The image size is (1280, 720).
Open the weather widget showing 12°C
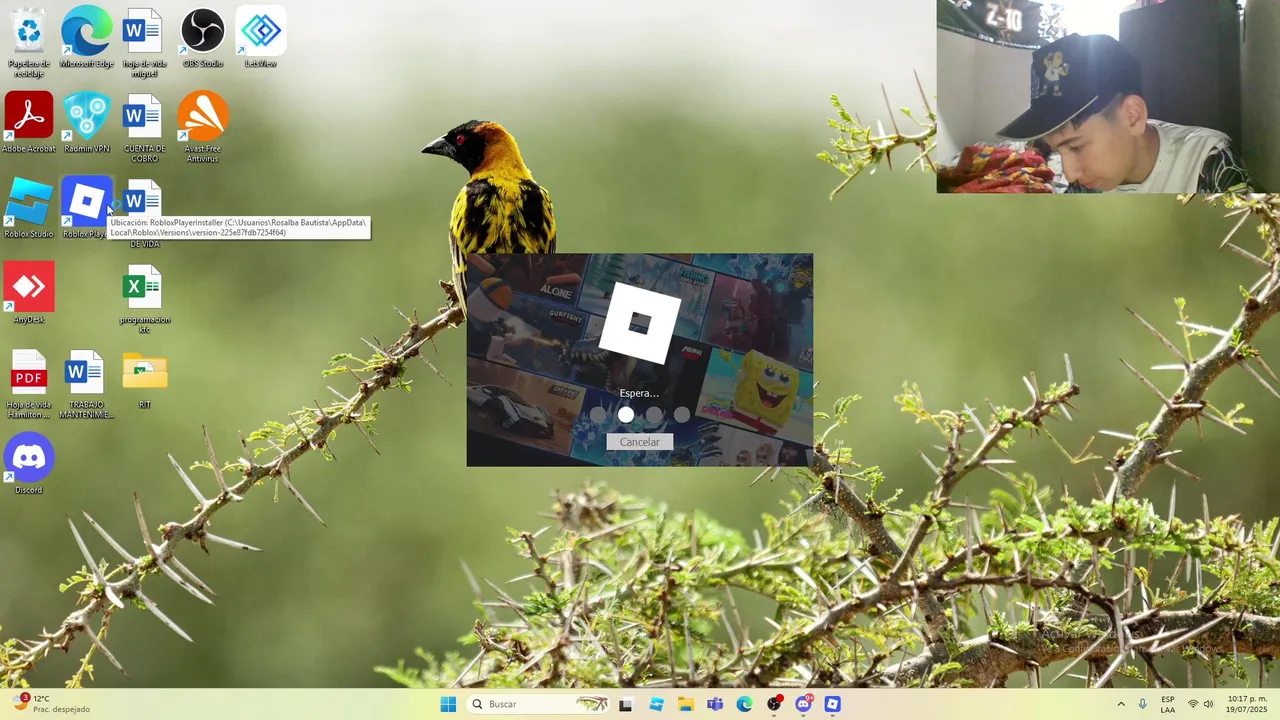(50, 704)
